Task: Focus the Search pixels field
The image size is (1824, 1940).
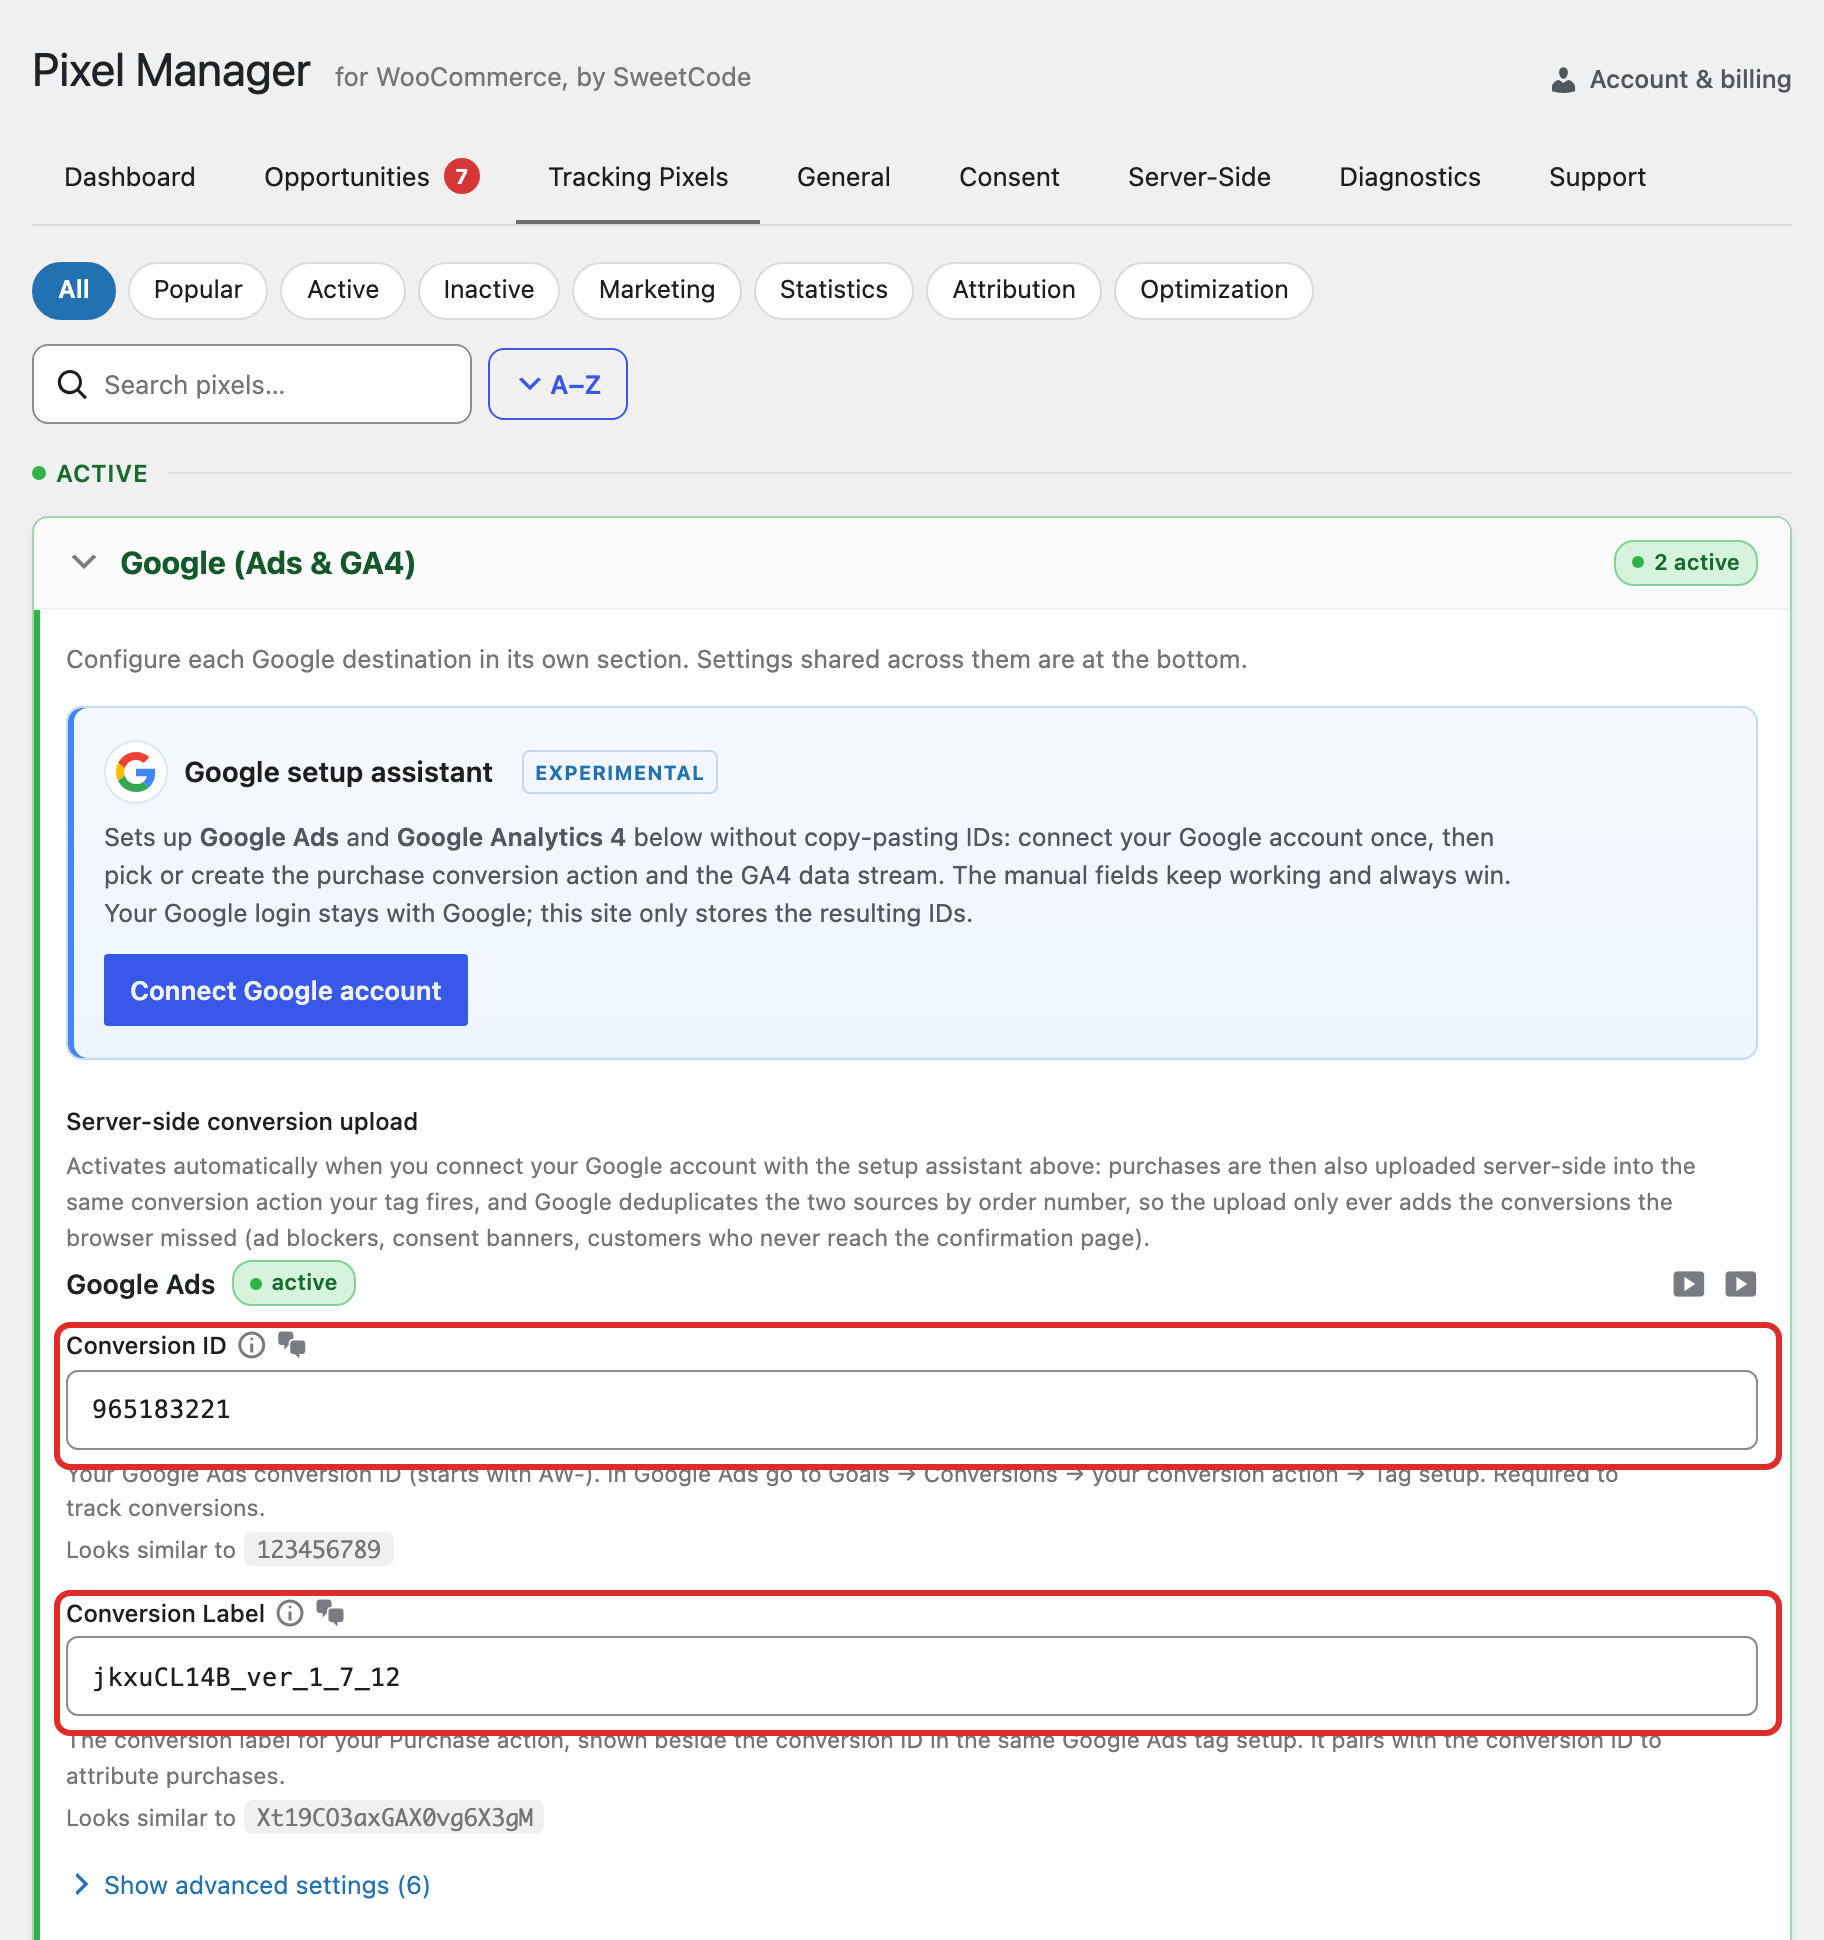Action: point(252,384)
